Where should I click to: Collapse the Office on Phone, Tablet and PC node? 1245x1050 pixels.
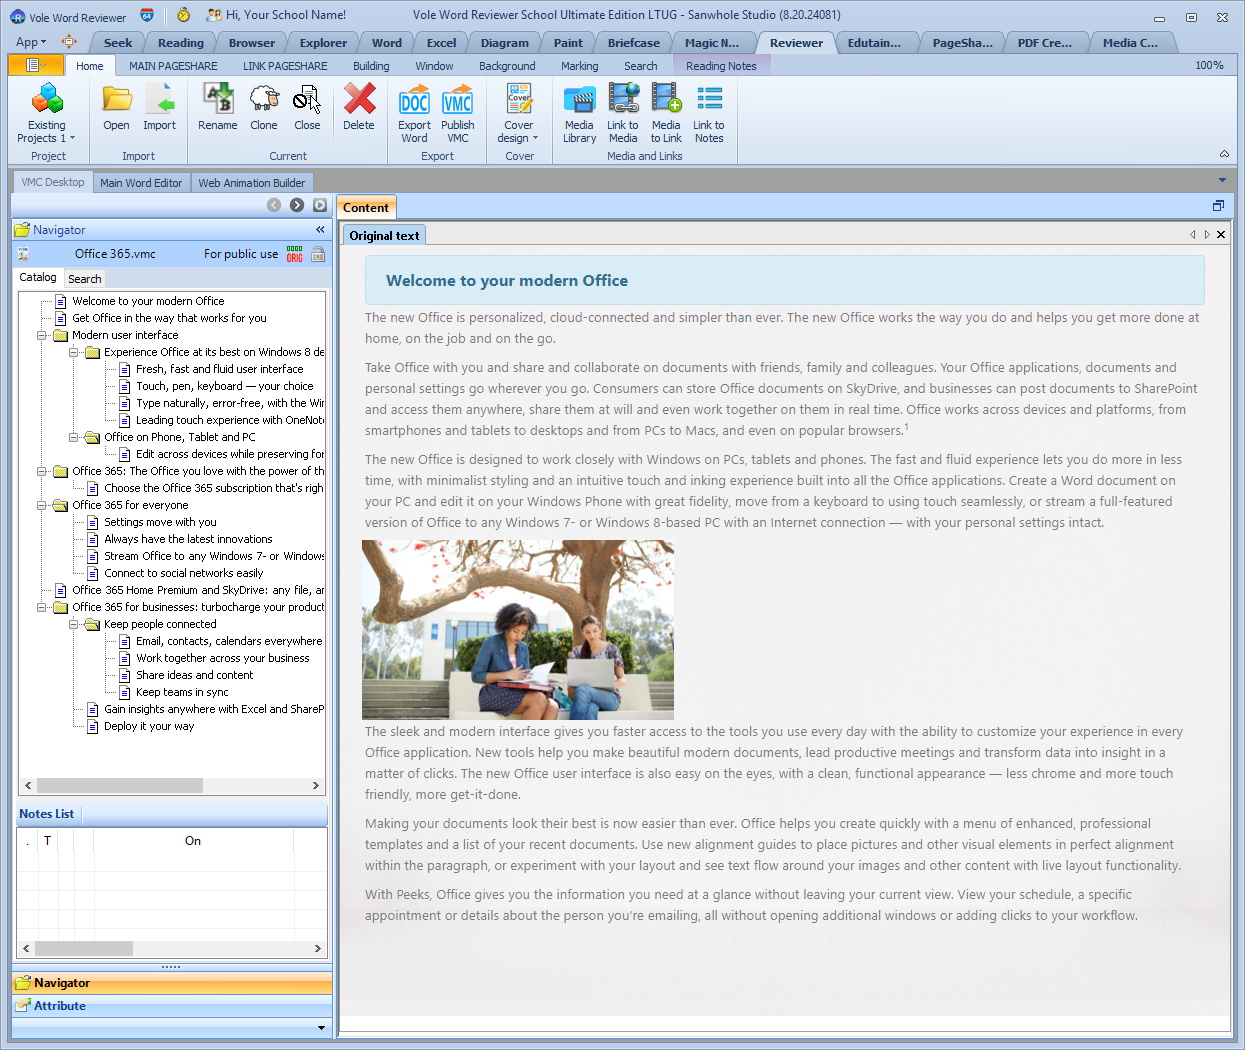(74, 438)
